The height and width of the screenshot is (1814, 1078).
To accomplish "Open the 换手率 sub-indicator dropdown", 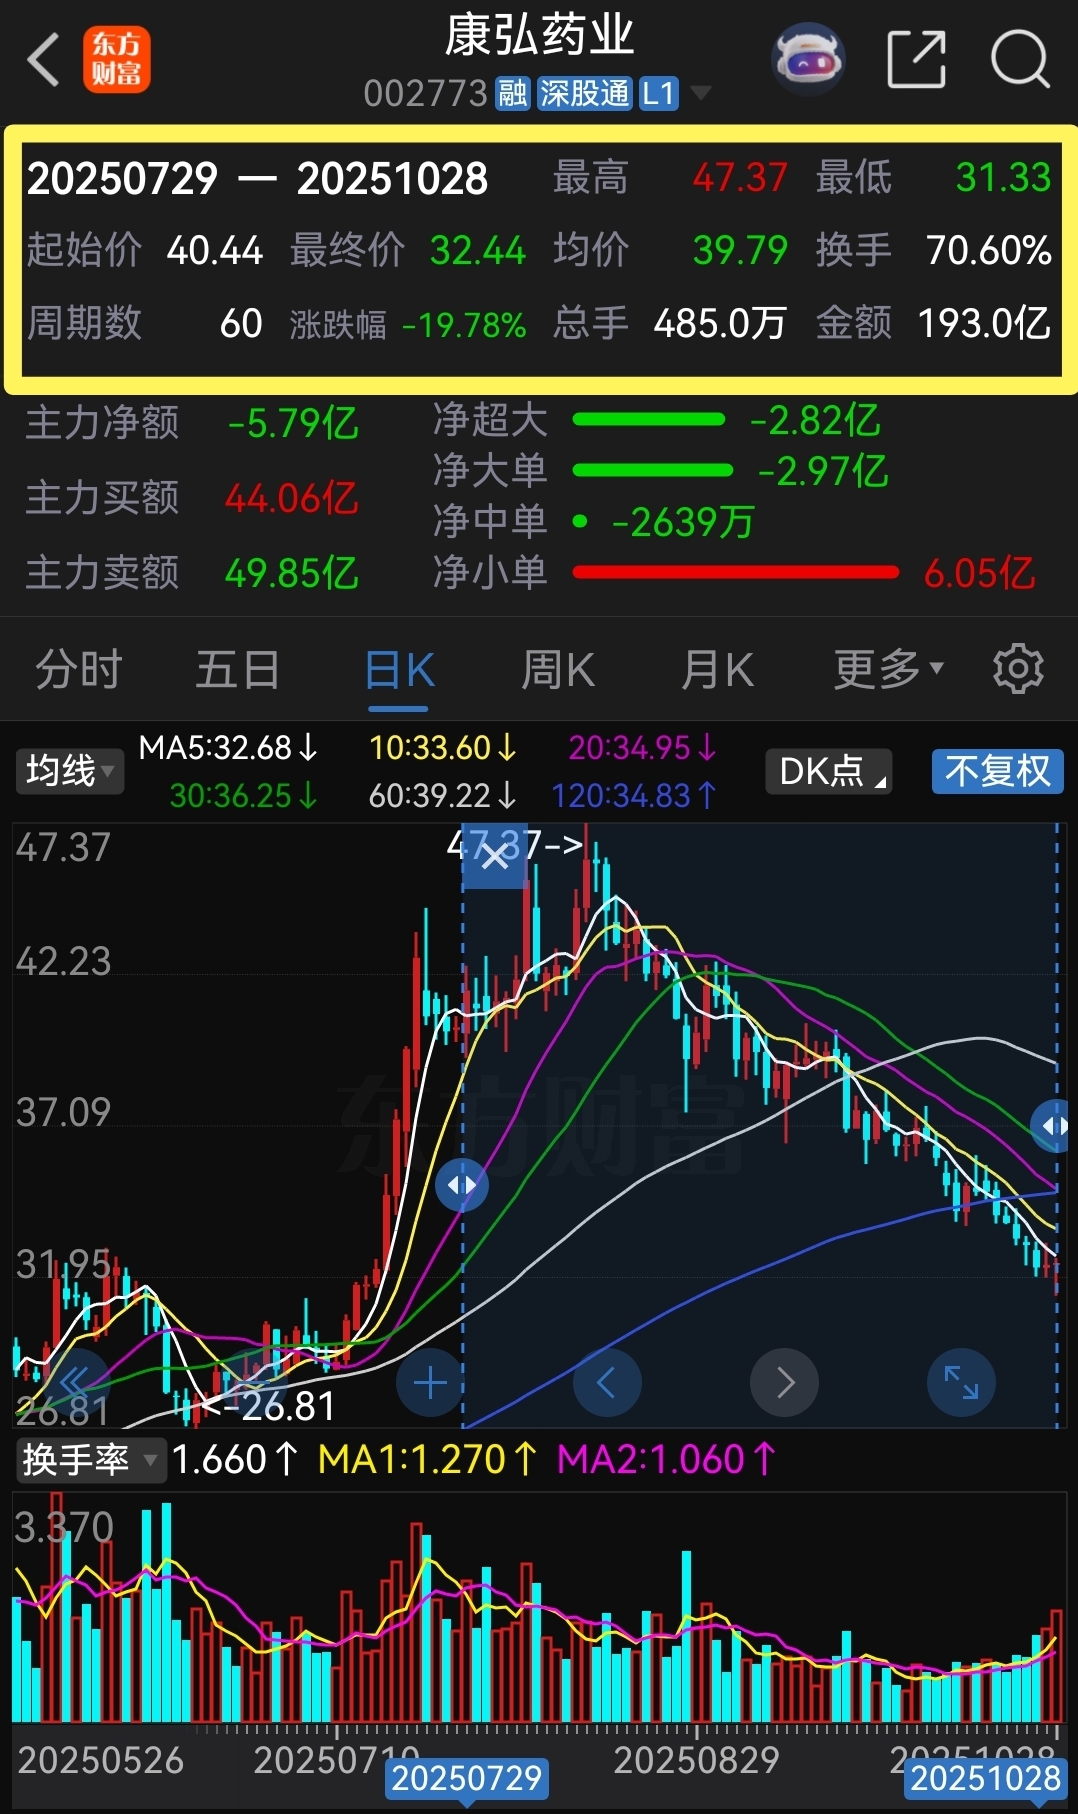I will point(90,1460).
